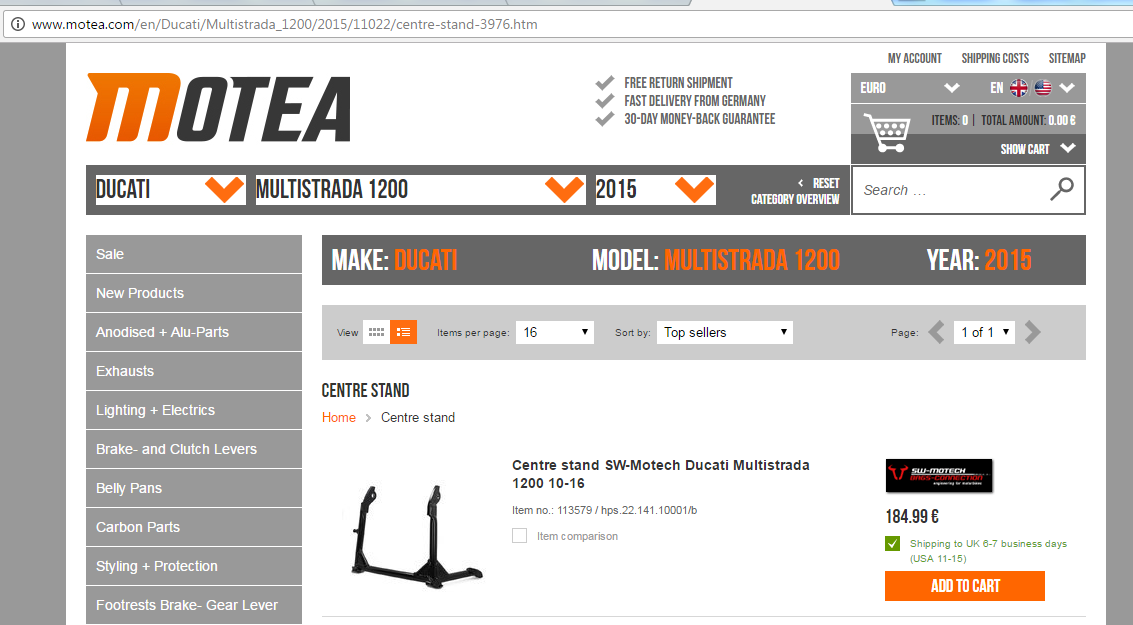Select the UK flag language
Image resolution: width=1133 pixels, height=625 pixels.
[1018, 88]
